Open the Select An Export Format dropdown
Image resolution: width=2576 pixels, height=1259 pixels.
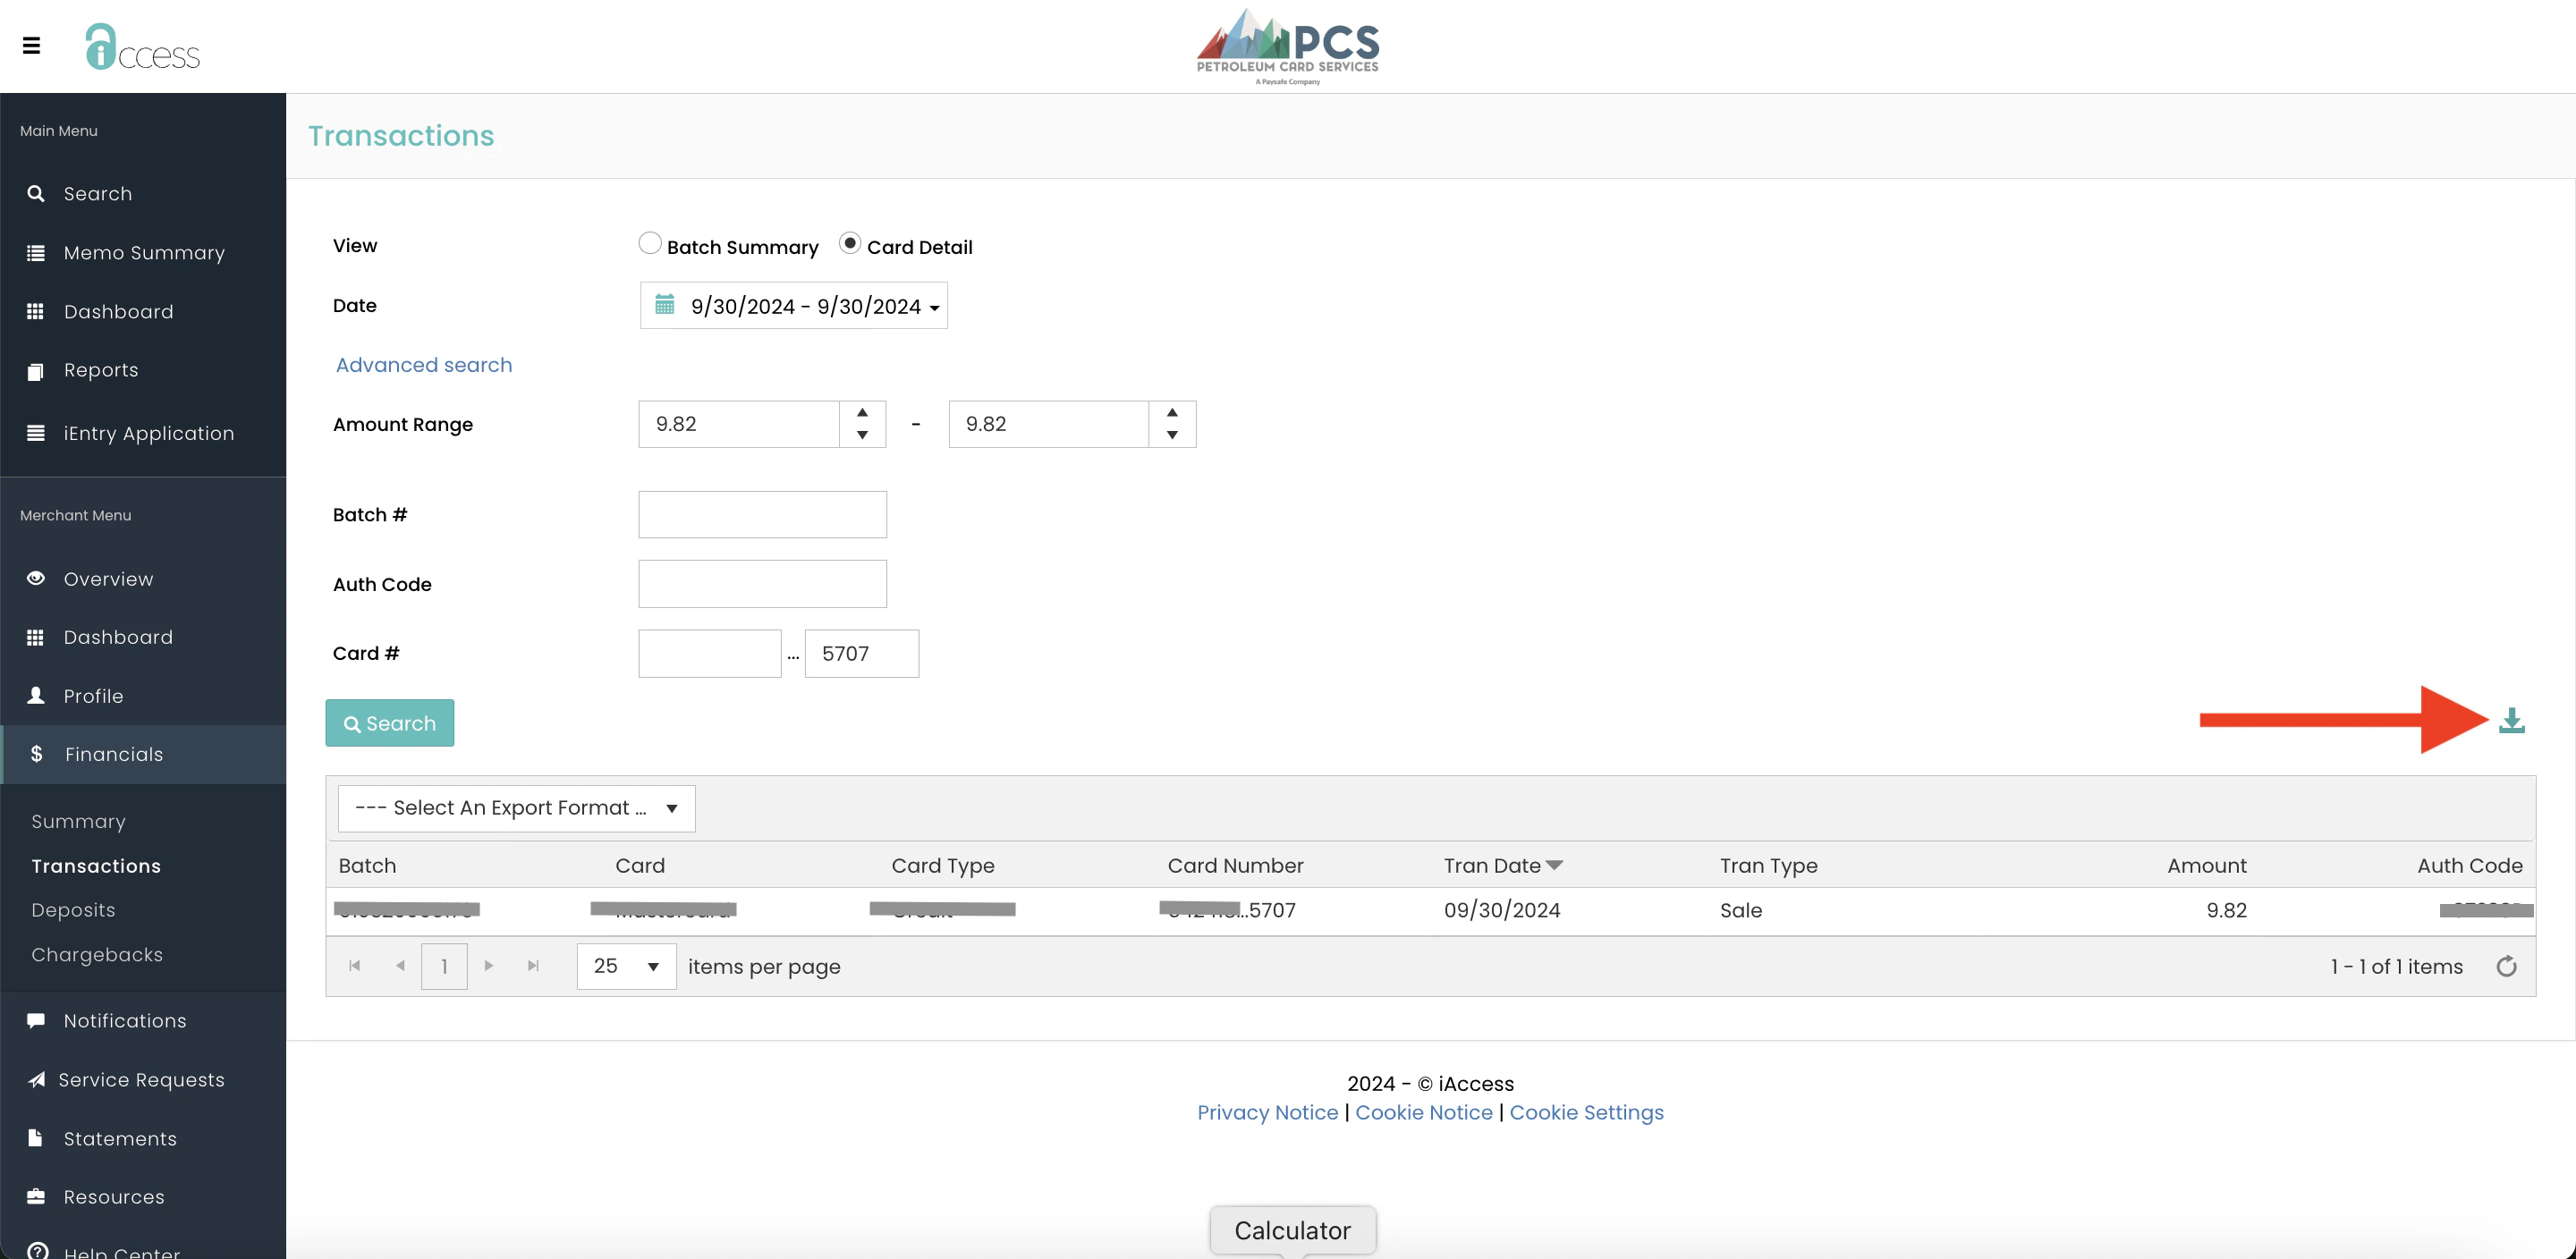[x=516, y=808]
